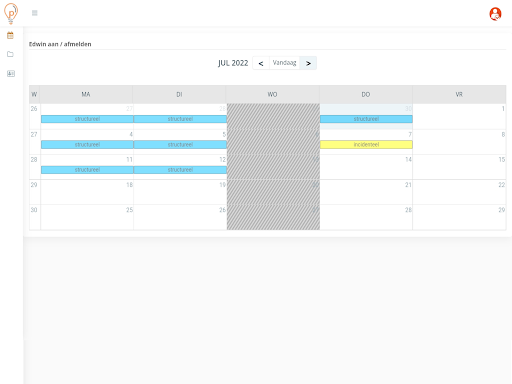Image resolution: width=512 pixels, height=384 pixels.
Task: Select structureel event on Monday 4
Action: [x=87, y=145]
